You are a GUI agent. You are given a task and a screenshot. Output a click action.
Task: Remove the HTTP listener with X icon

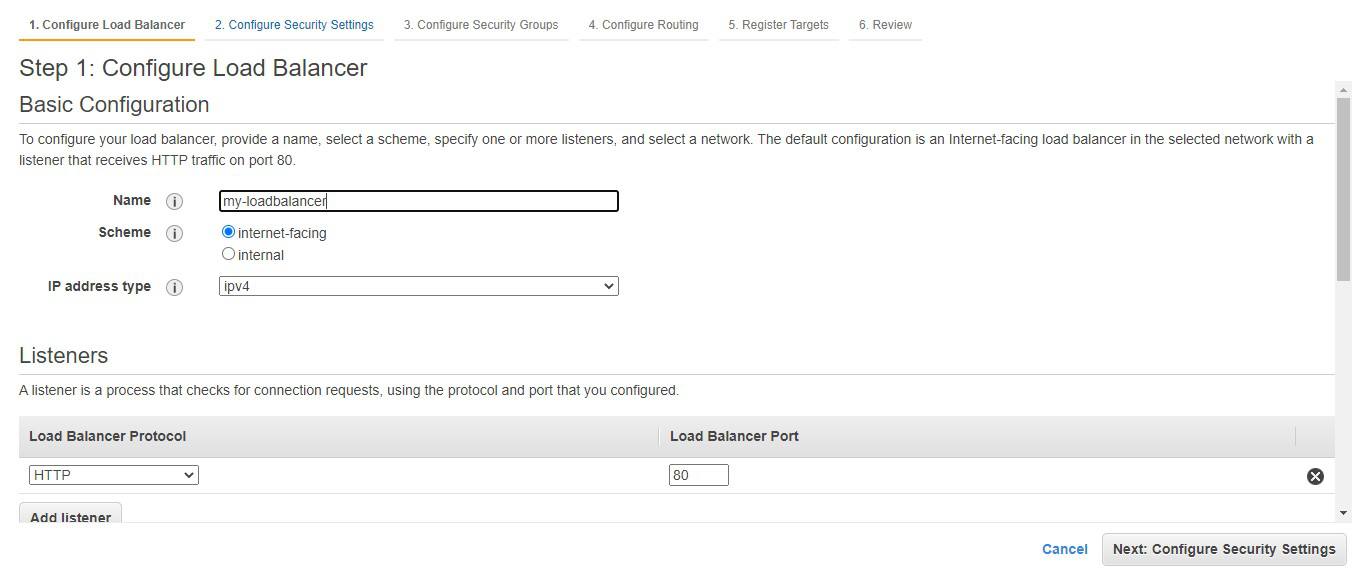tap(1315, 476)
